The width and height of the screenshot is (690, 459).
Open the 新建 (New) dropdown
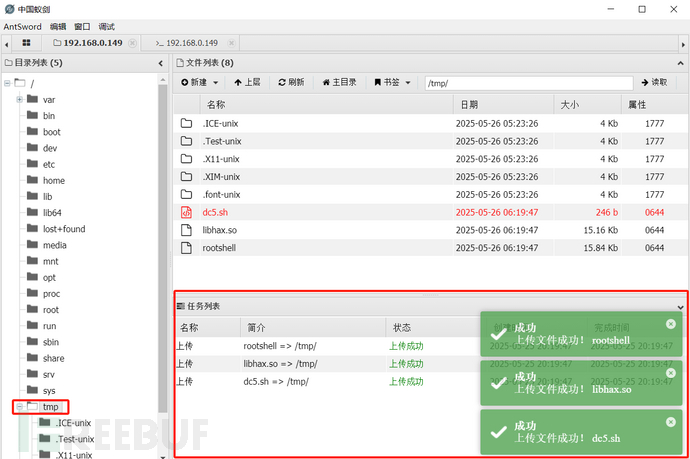tap(199, 82)
